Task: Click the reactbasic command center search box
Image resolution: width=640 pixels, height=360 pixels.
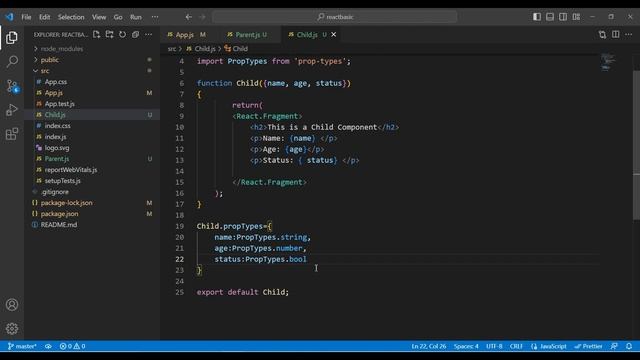Action: [335, 17]
